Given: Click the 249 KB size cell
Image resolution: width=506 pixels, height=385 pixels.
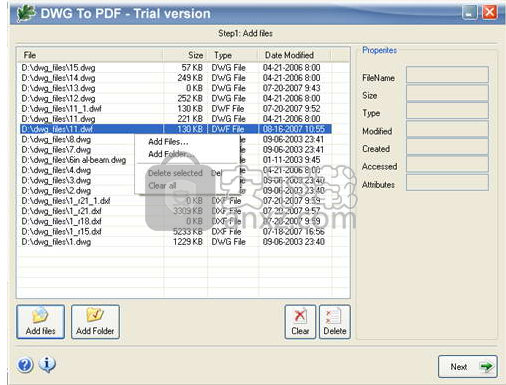Looking at the screenshot, I should point(190,78).
